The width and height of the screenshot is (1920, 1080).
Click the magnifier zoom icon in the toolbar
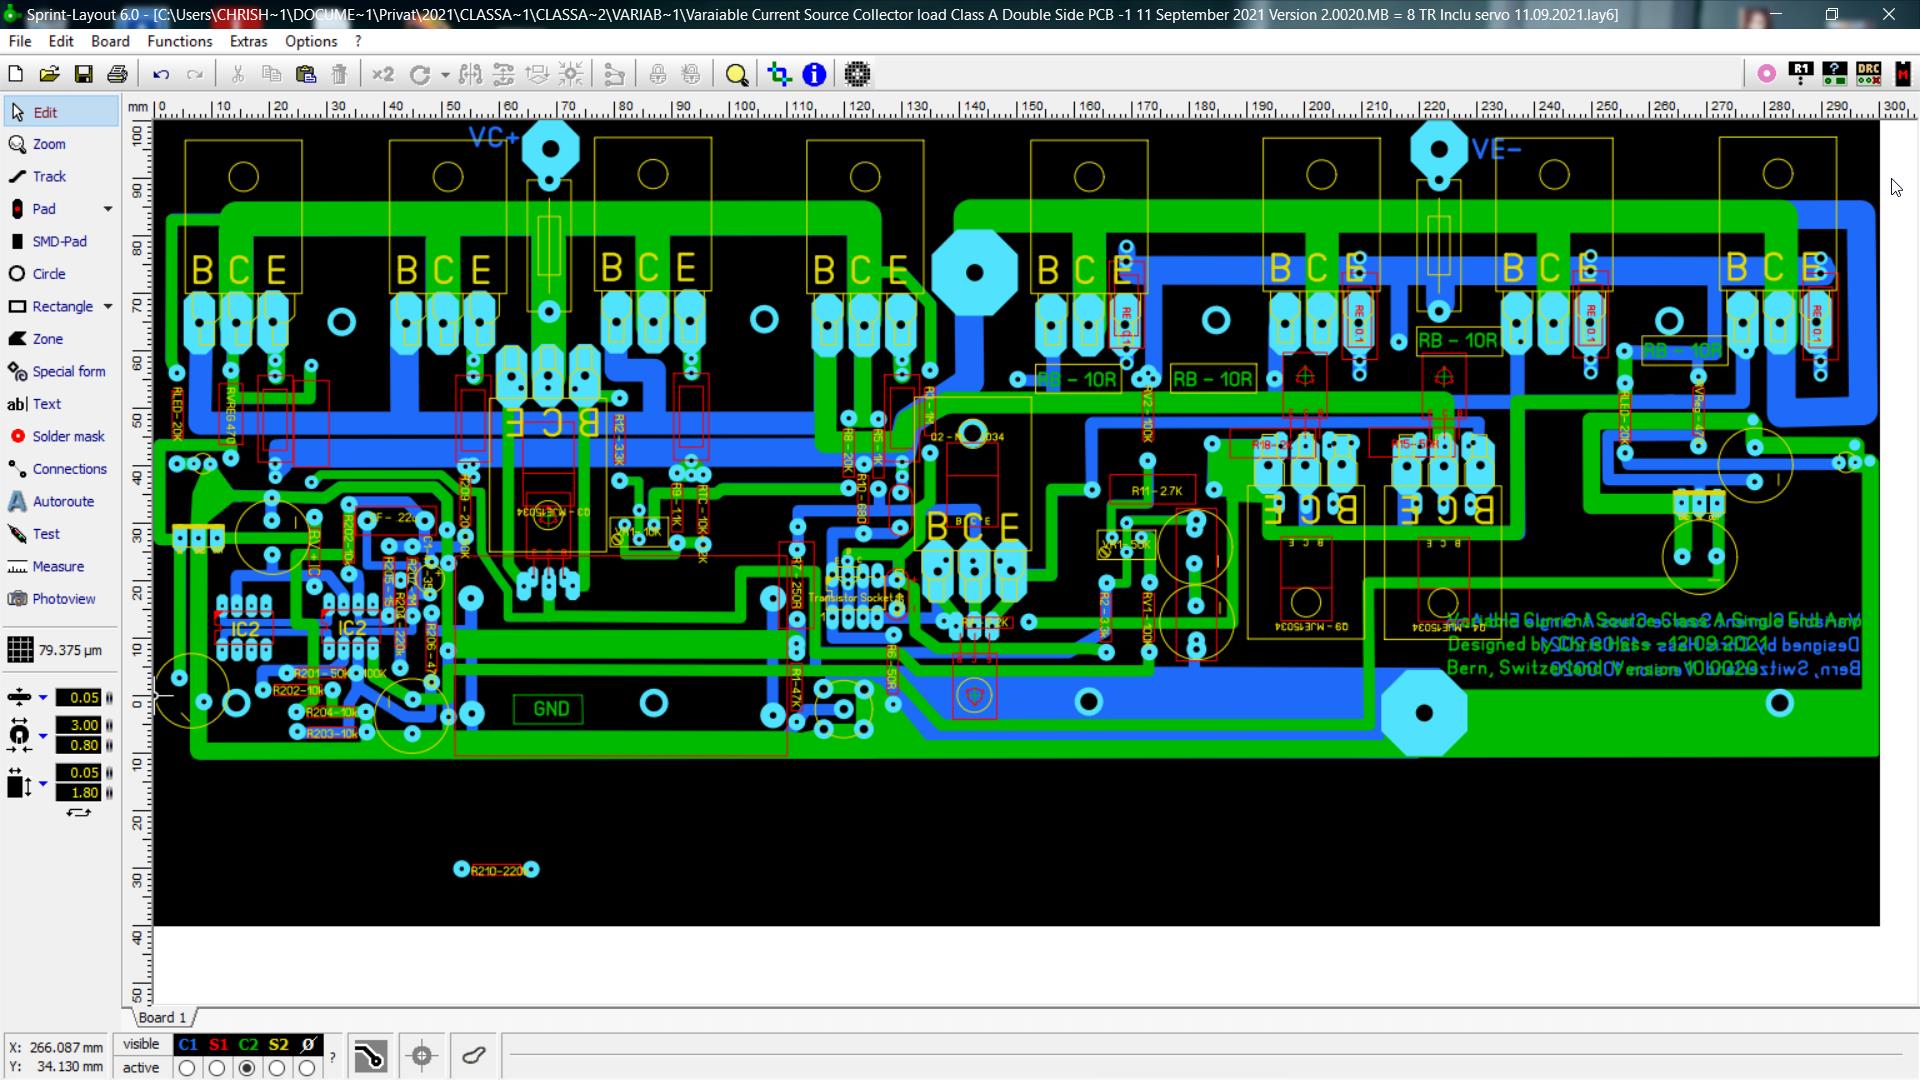[737, 74]
